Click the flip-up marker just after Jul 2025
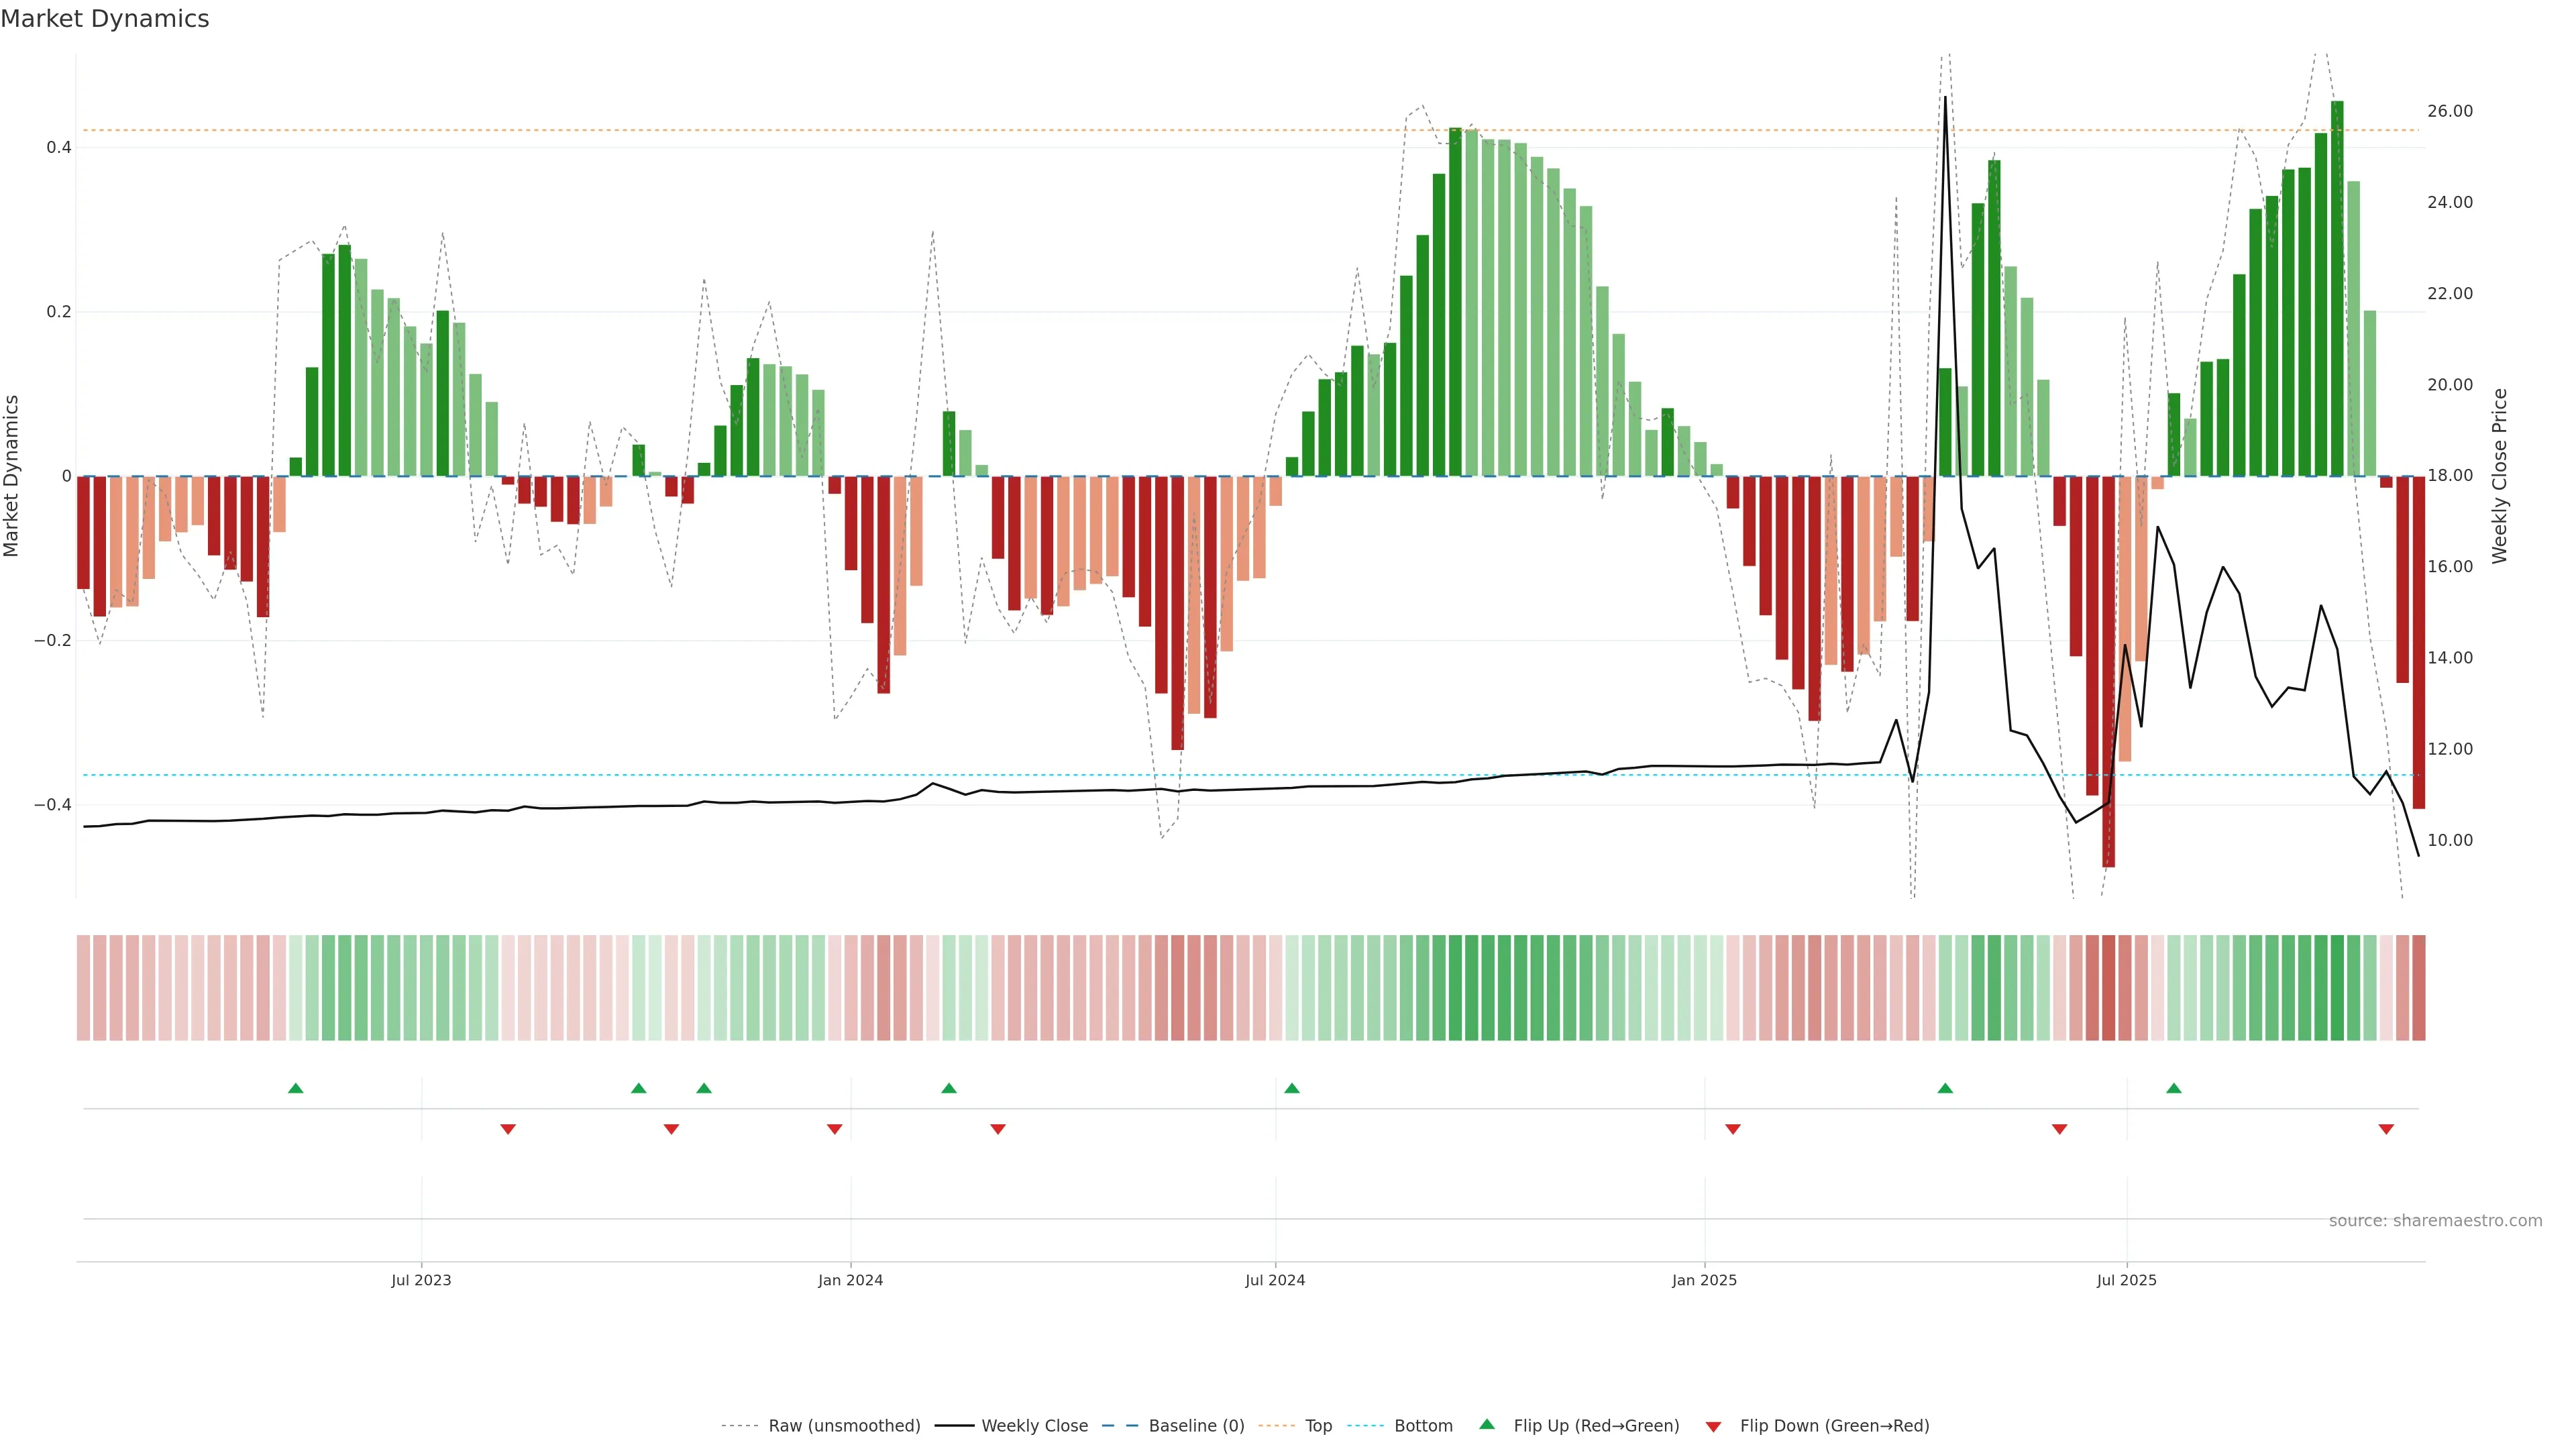The width and height of the screenshot is (2576, 1449). [2174, 1088]
